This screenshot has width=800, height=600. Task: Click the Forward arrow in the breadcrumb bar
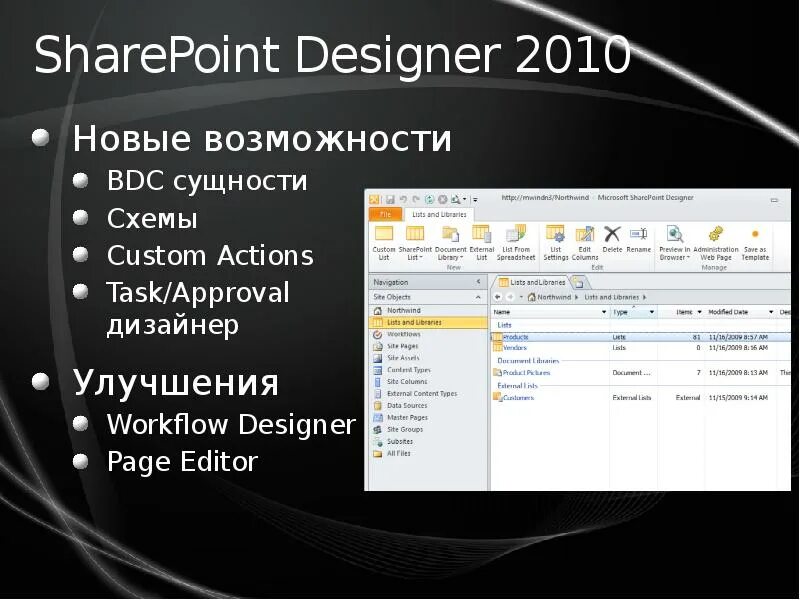pos(510,297)
